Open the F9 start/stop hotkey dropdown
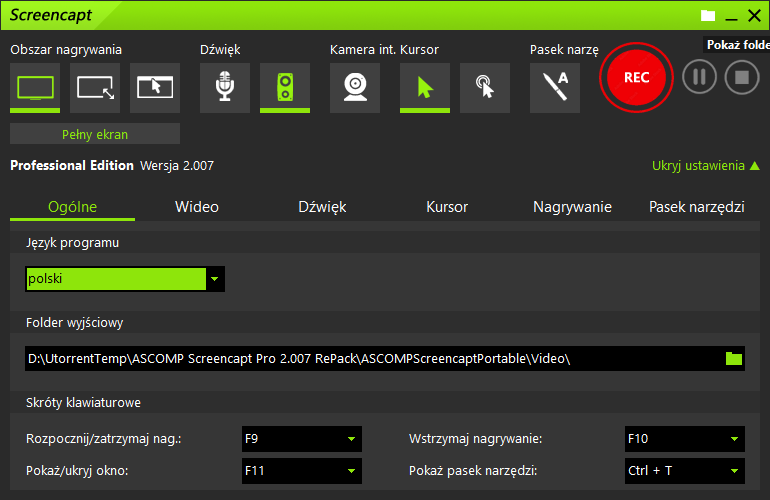This screenshot has width=770, height=500. 302,439
